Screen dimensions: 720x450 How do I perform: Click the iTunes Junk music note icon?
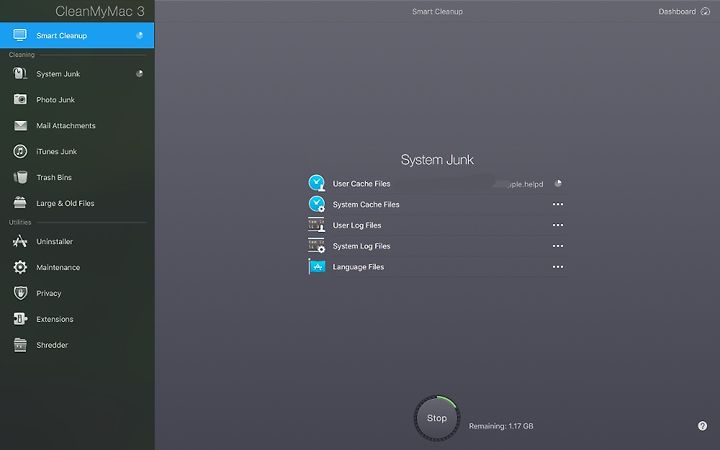[20, 151]
